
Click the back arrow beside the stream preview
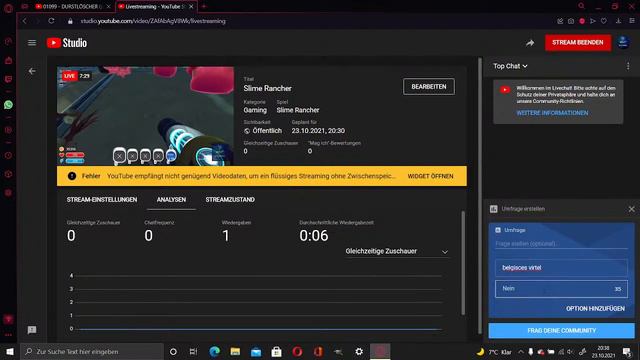coord(32,71)
